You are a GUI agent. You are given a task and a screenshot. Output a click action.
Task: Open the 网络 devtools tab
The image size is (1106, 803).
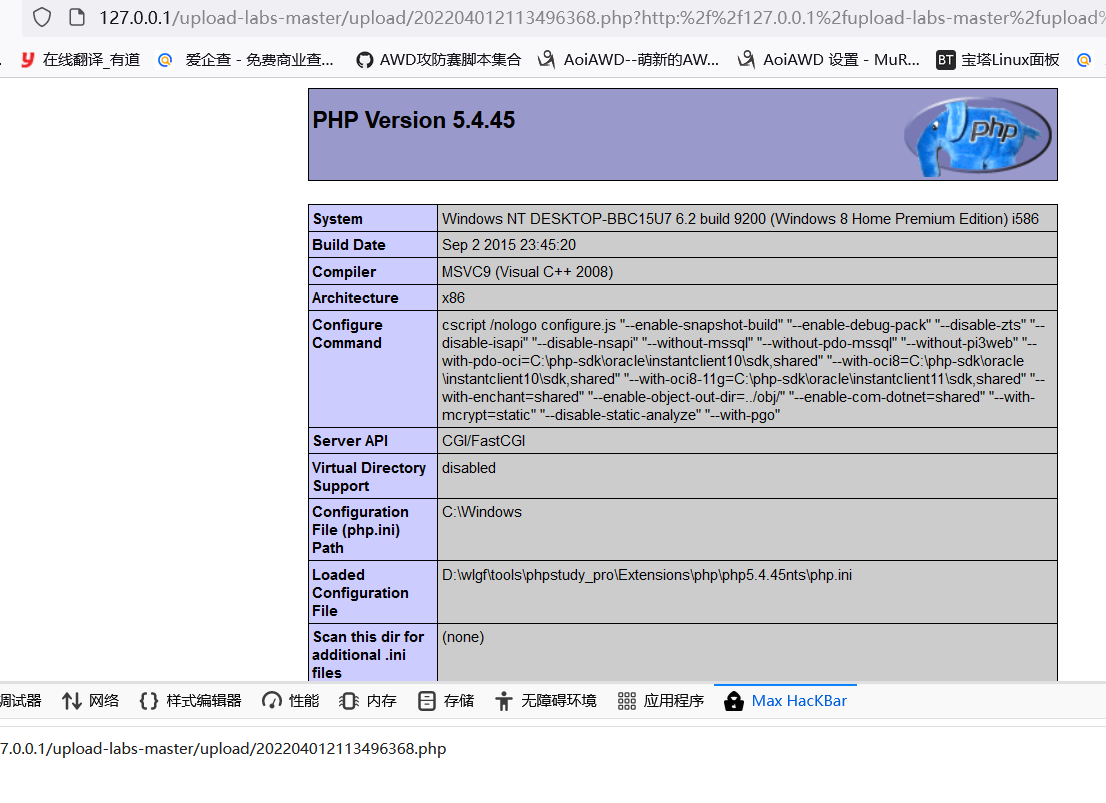[90, 701]
